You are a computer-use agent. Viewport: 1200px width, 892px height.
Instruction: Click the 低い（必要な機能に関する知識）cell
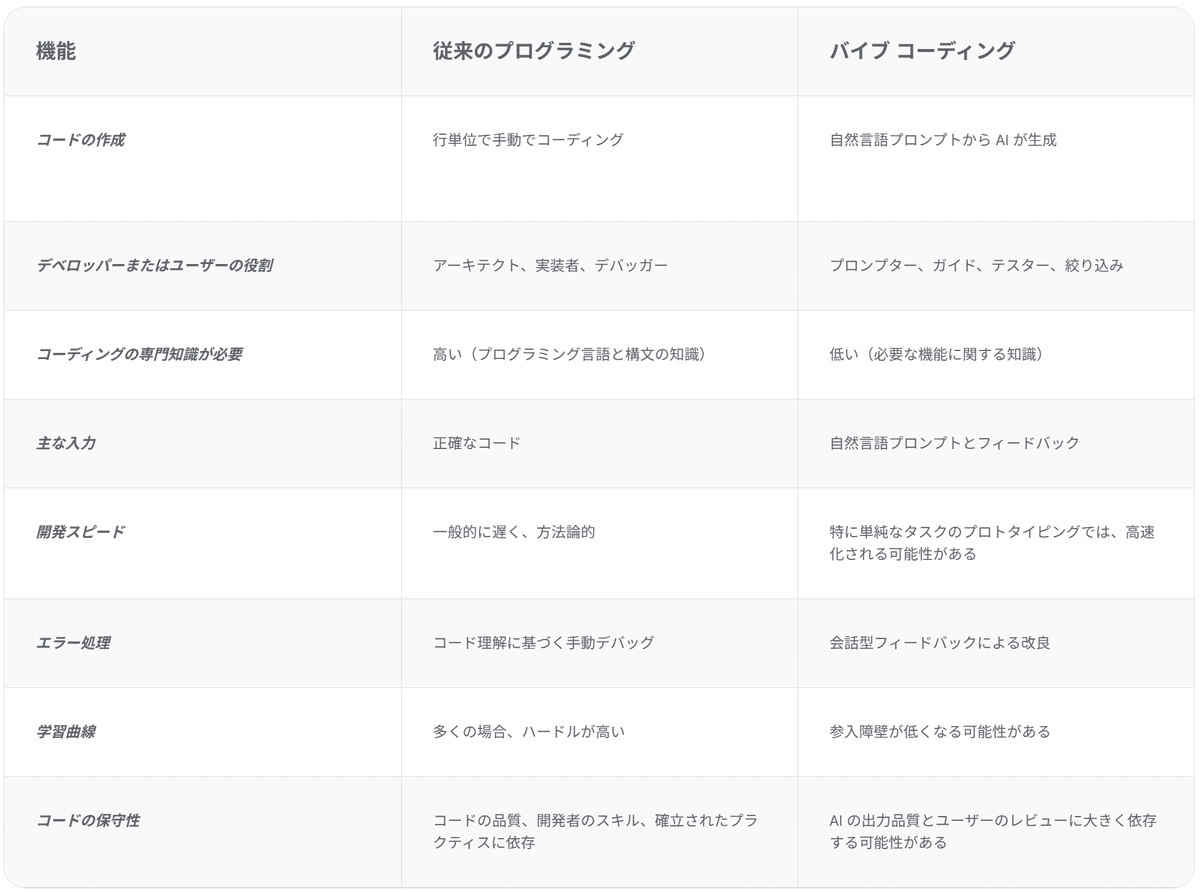click(936, 355)
